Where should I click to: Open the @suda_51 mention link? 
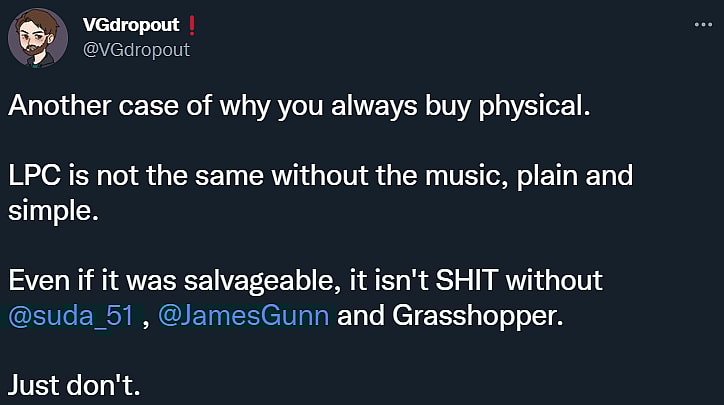60,318
